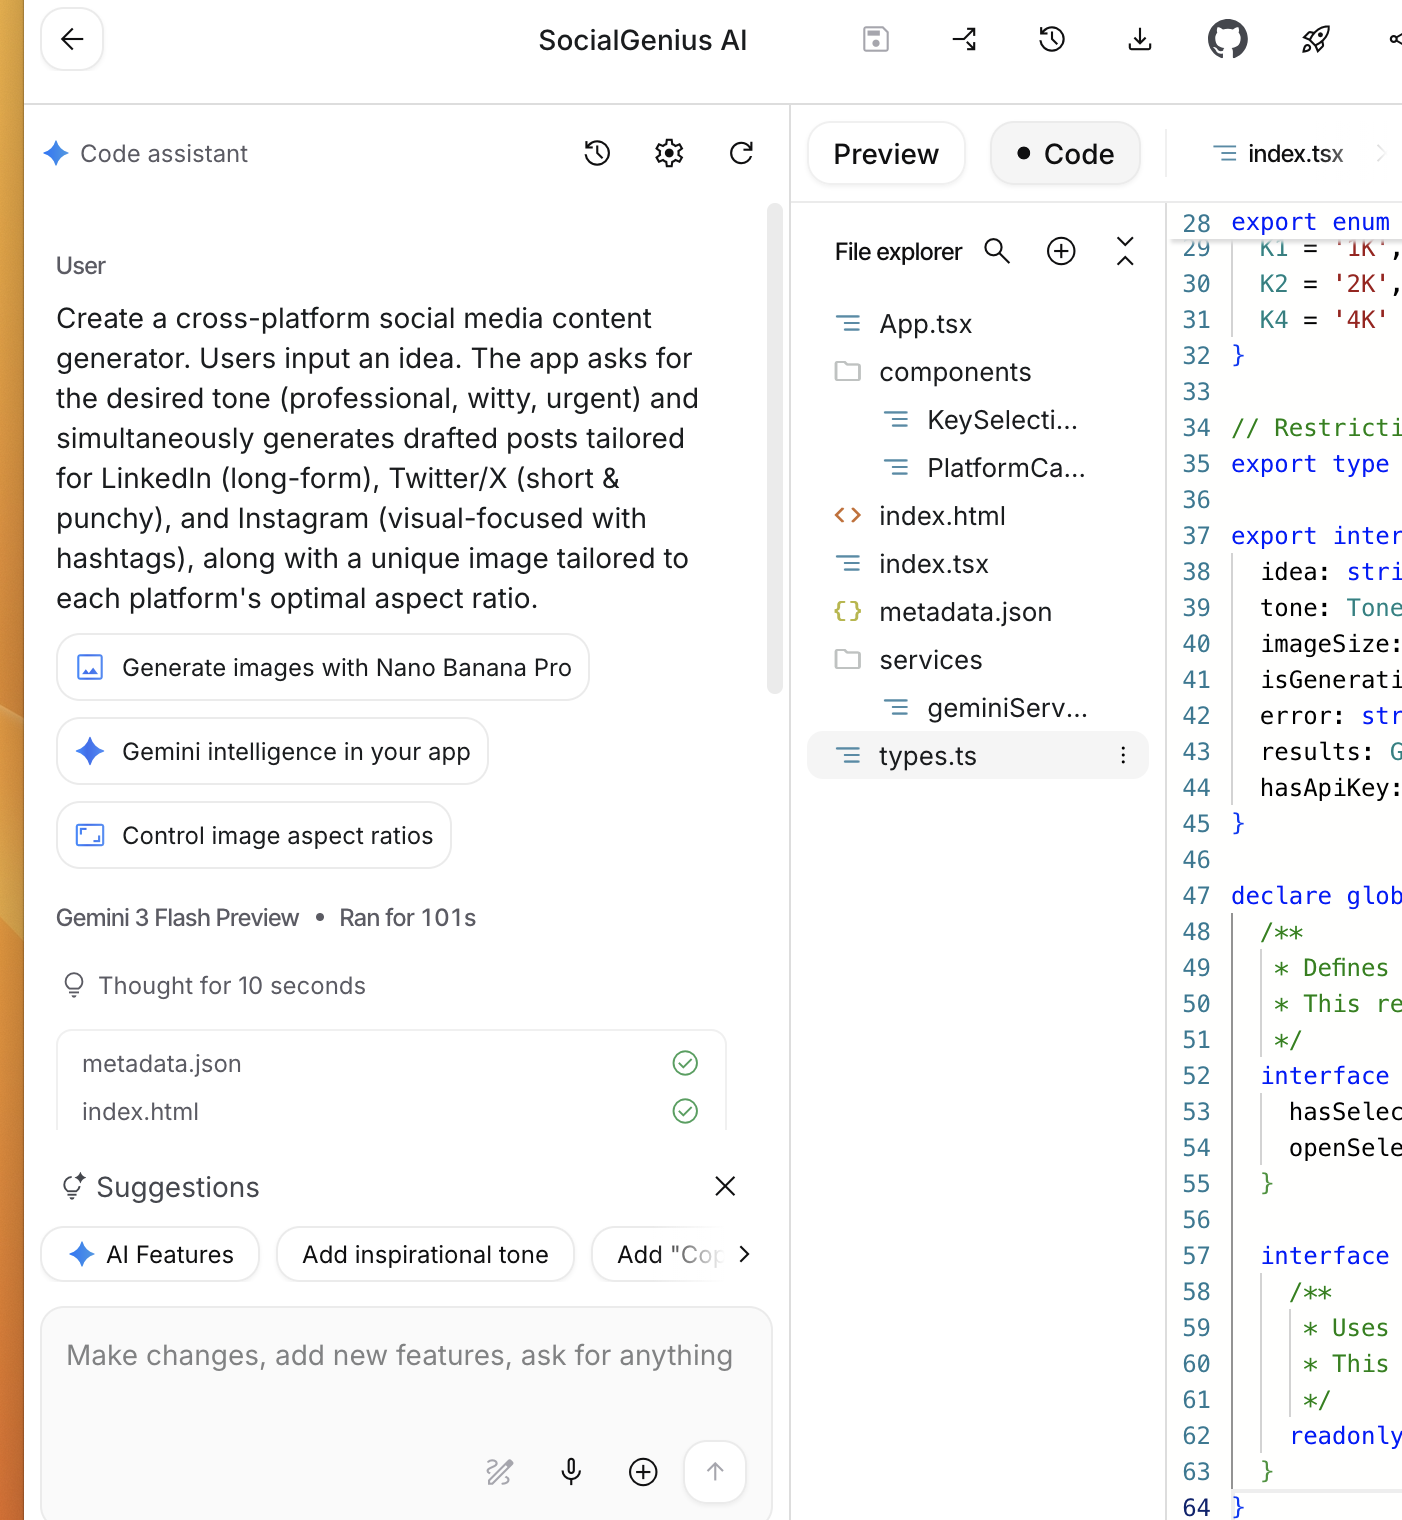Viewport: 1402px width, 1520px height.
Task: Start voice input with microphone icon
Action: tap(571, 1471)
